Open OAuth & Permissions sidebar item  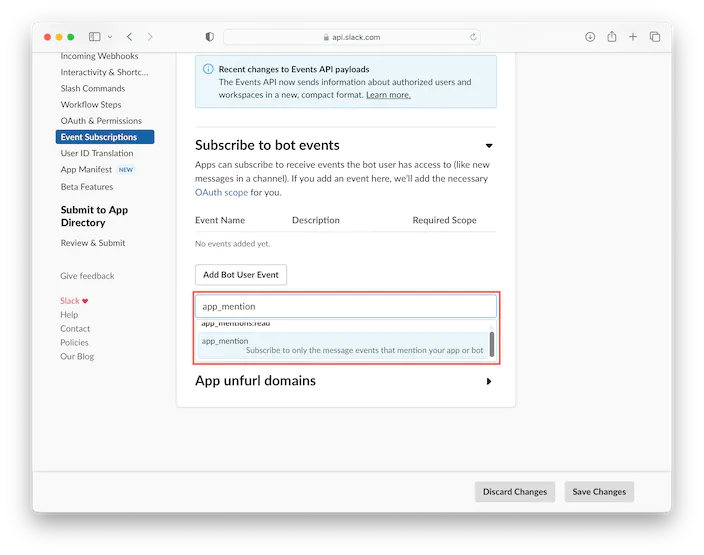coord(101,121)
